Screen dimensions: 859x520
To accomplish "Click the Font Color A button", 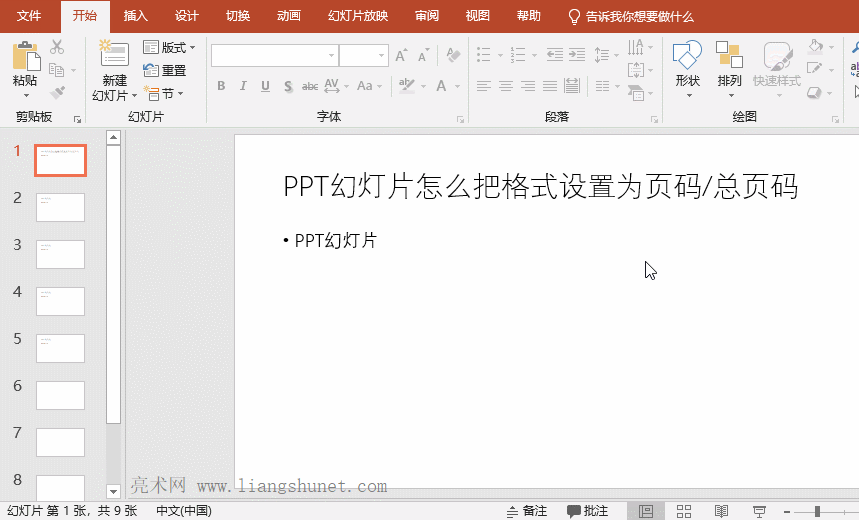I will coord(442,86).
